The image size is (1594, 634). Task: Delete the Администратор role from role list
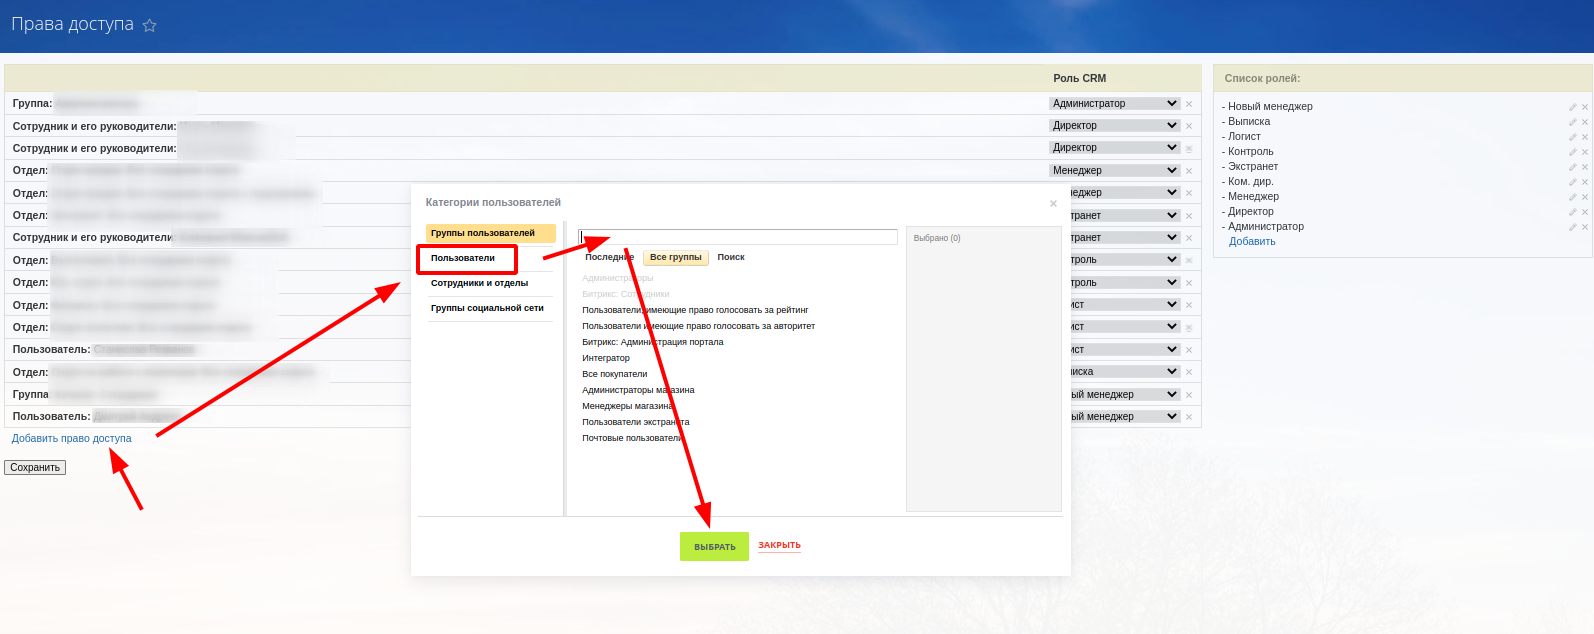(1585, 227)
